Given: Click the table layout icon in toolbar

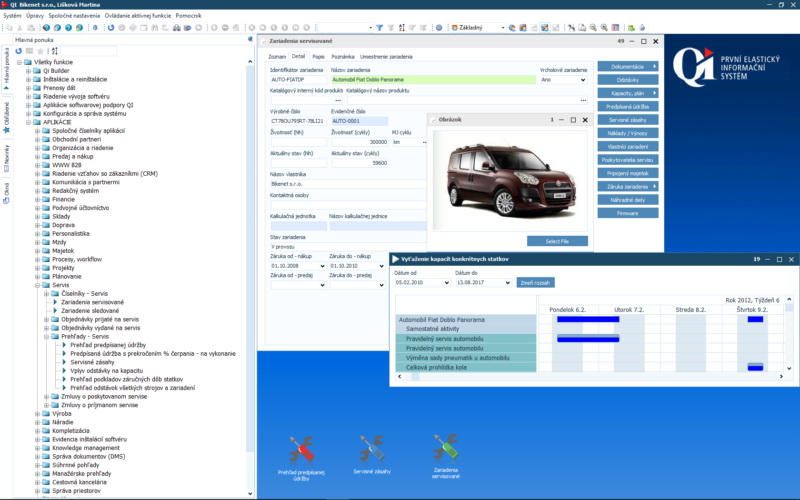Looking at the screenshot, I should (x=615, y=28).
